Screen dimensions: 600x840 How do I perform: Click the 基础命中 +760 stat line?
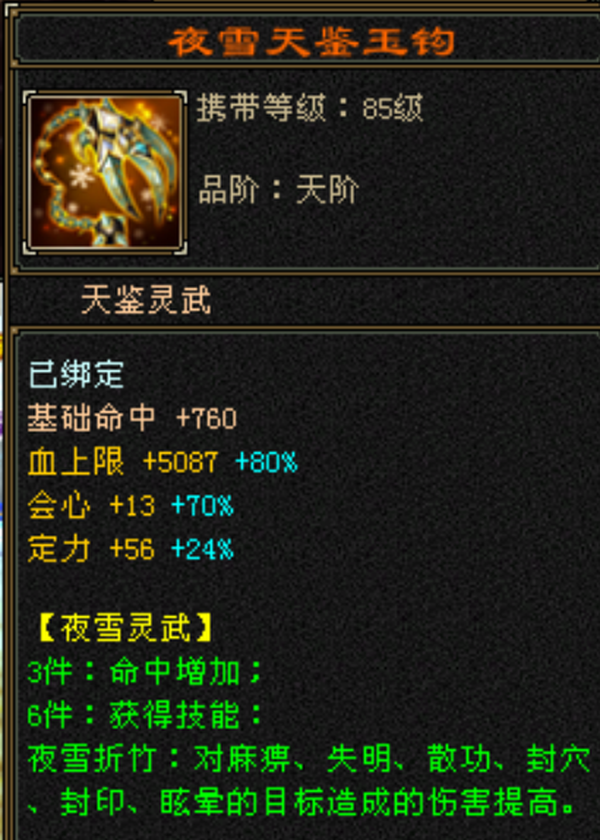[x=132, y=418]
